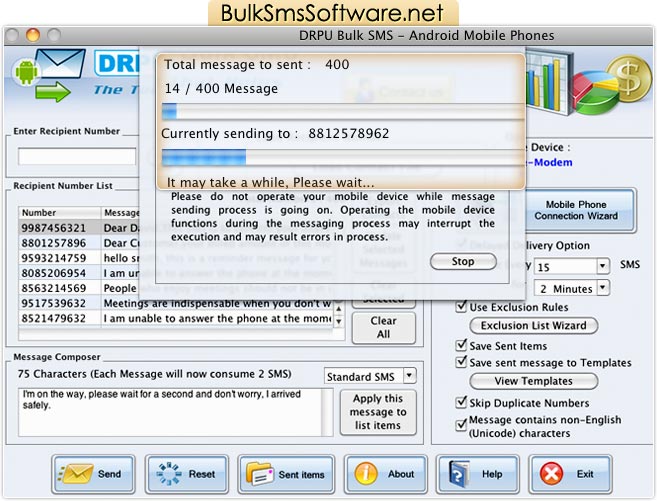Click the Send envelope icon

(75, 474)
